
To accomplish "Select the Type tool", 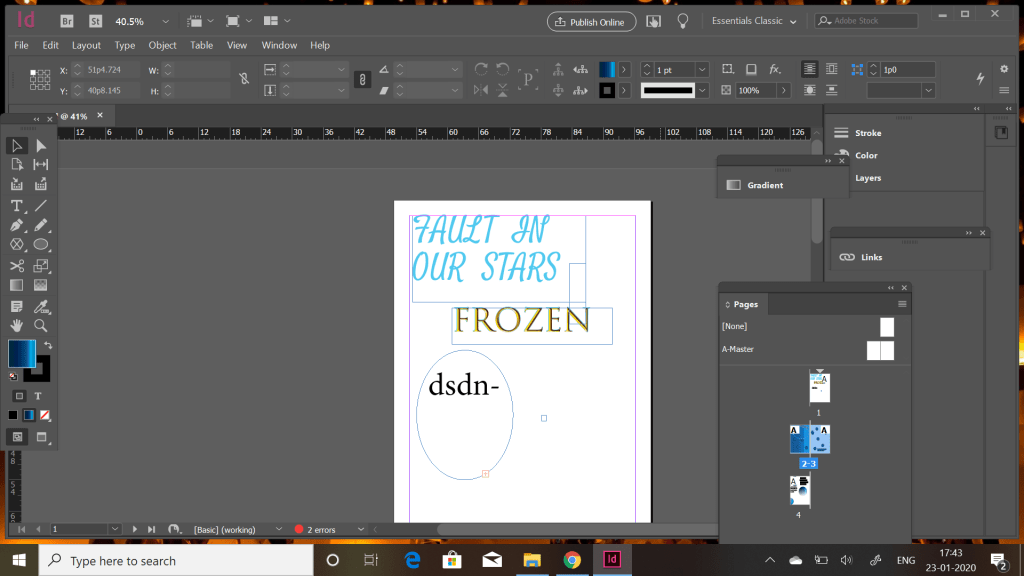I will tap(17, 205).
